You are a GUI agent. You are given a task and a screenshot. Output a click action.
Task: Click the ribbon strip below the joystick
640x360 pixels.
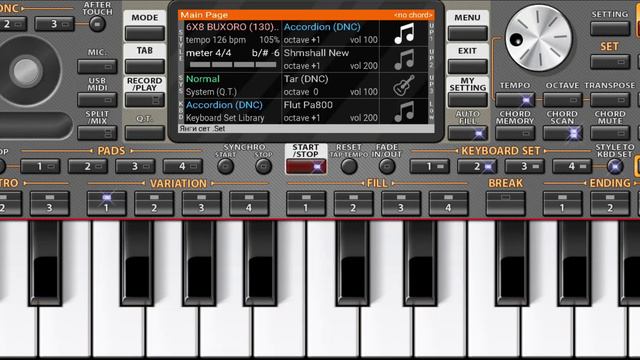[36, 125]
